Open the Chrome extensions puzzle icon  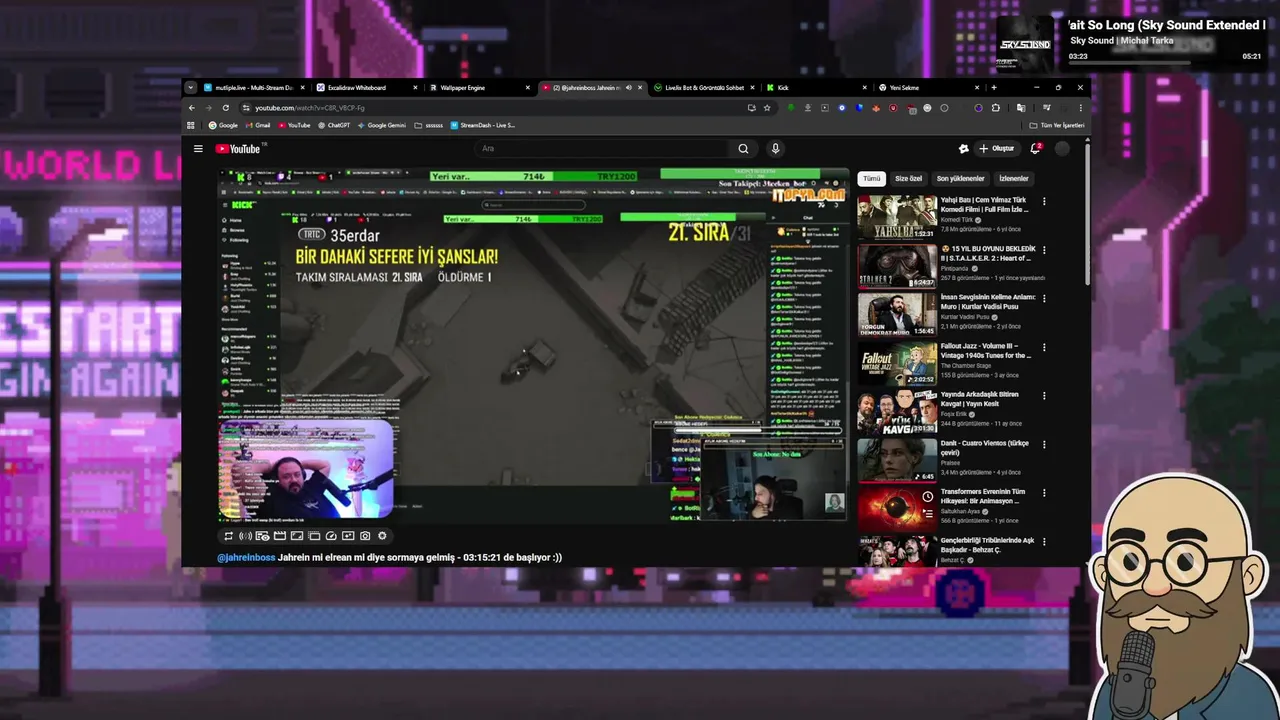(x=995, y=108)
